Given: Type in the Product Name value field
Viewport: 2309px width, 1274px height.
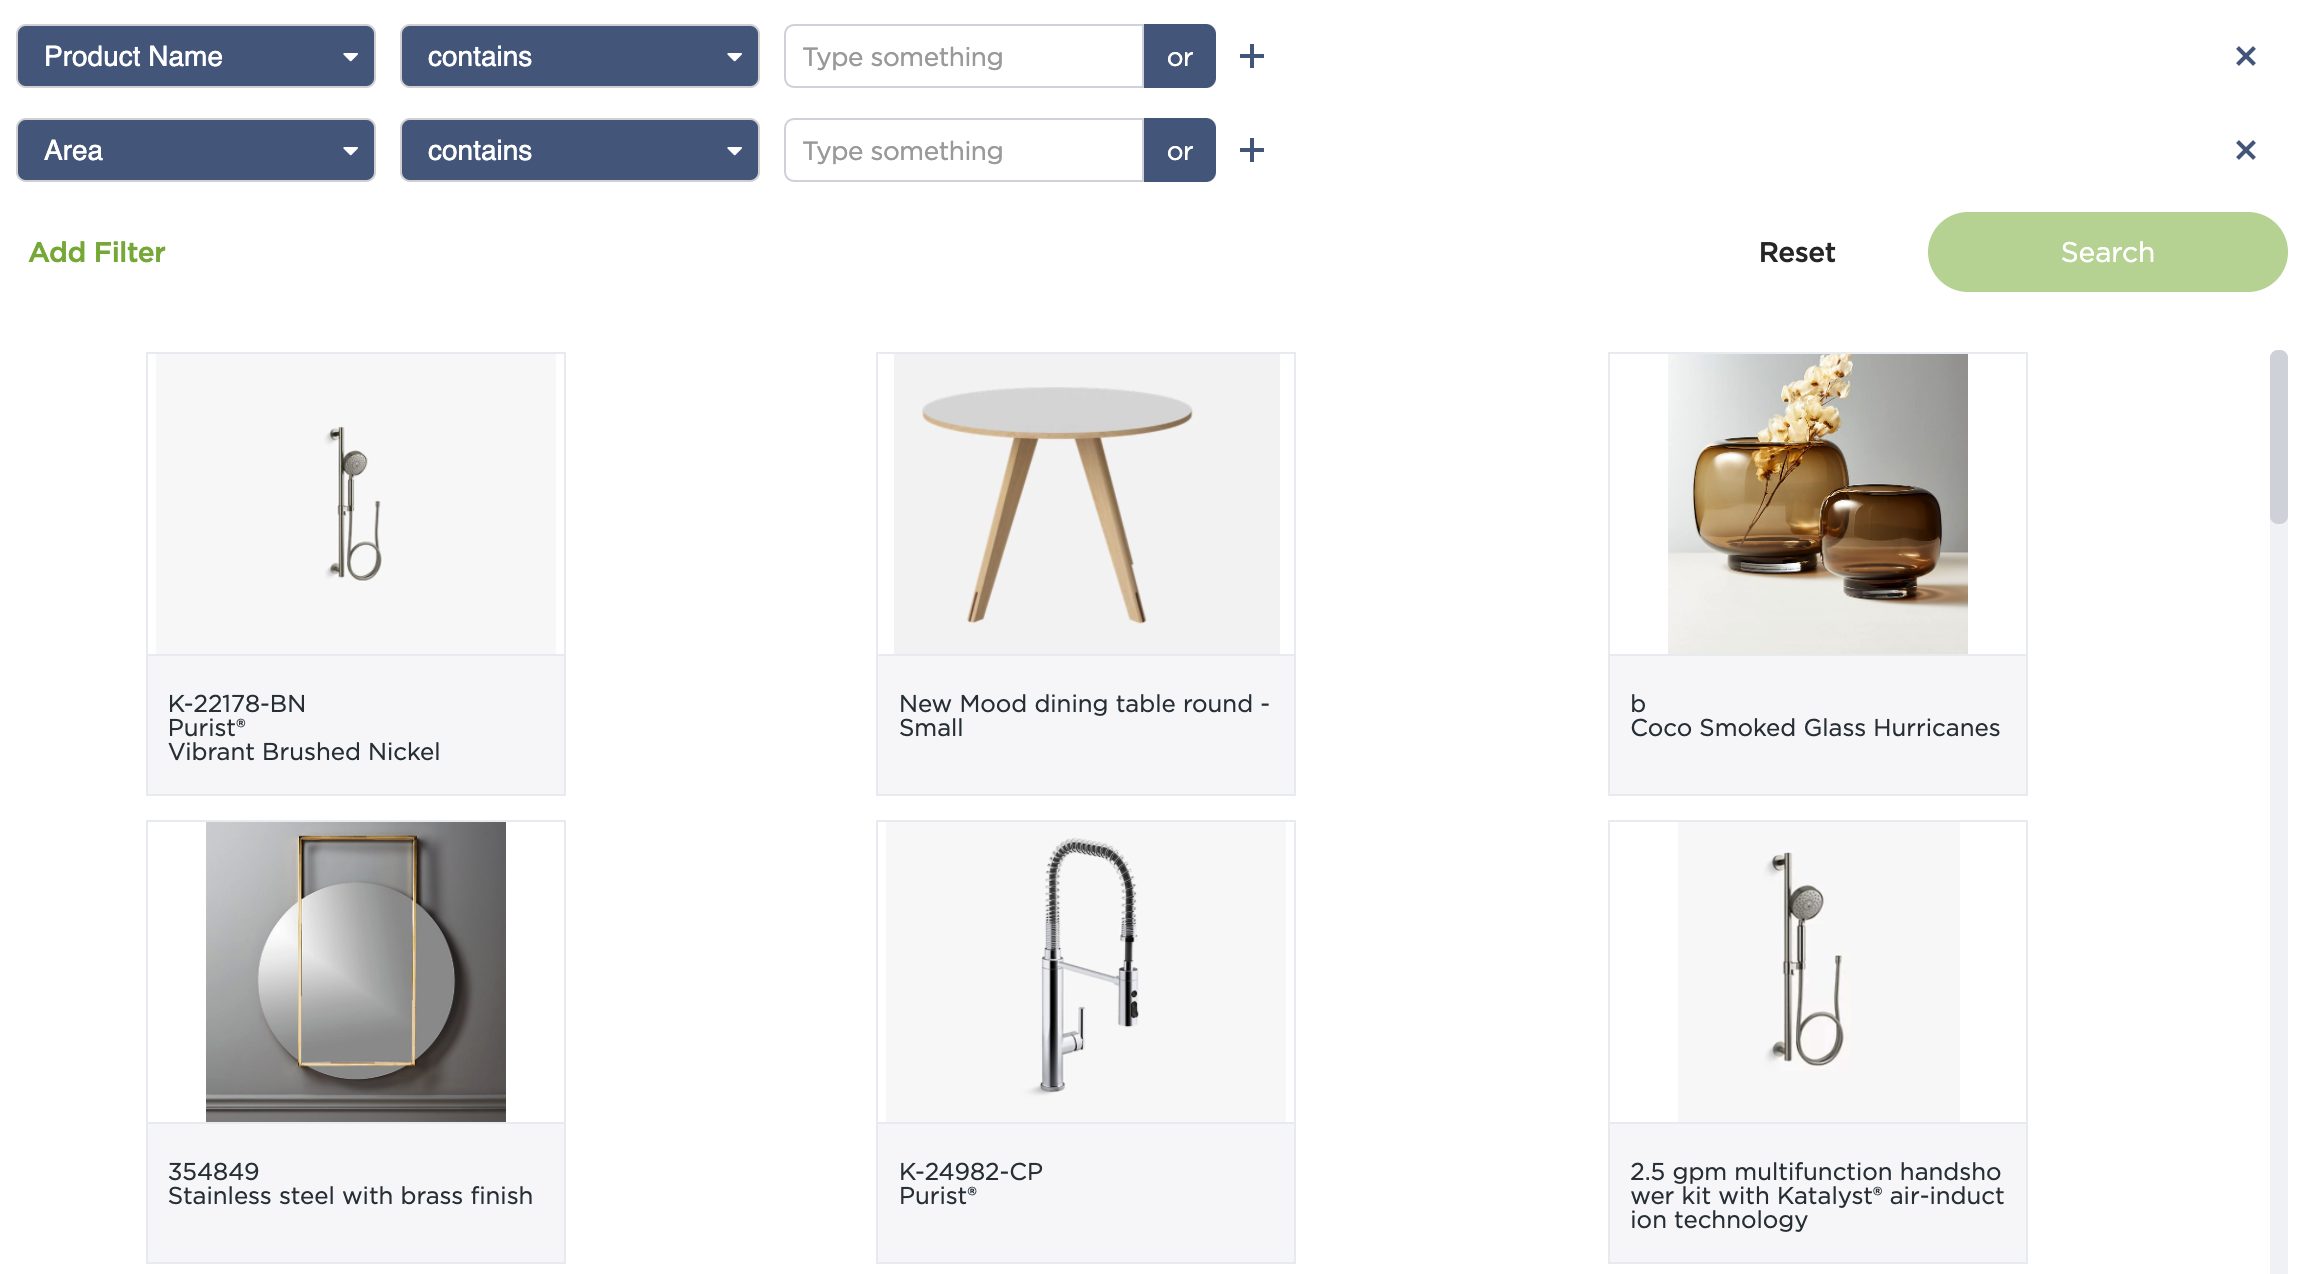Looking at the screenshot, I should point(962,56).
